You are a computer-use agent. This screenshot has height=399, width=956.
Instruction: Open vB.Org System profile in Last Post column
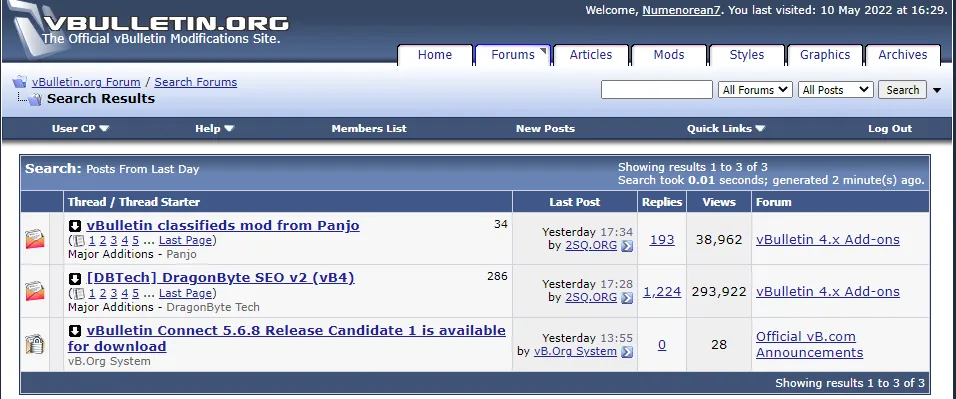575,351
